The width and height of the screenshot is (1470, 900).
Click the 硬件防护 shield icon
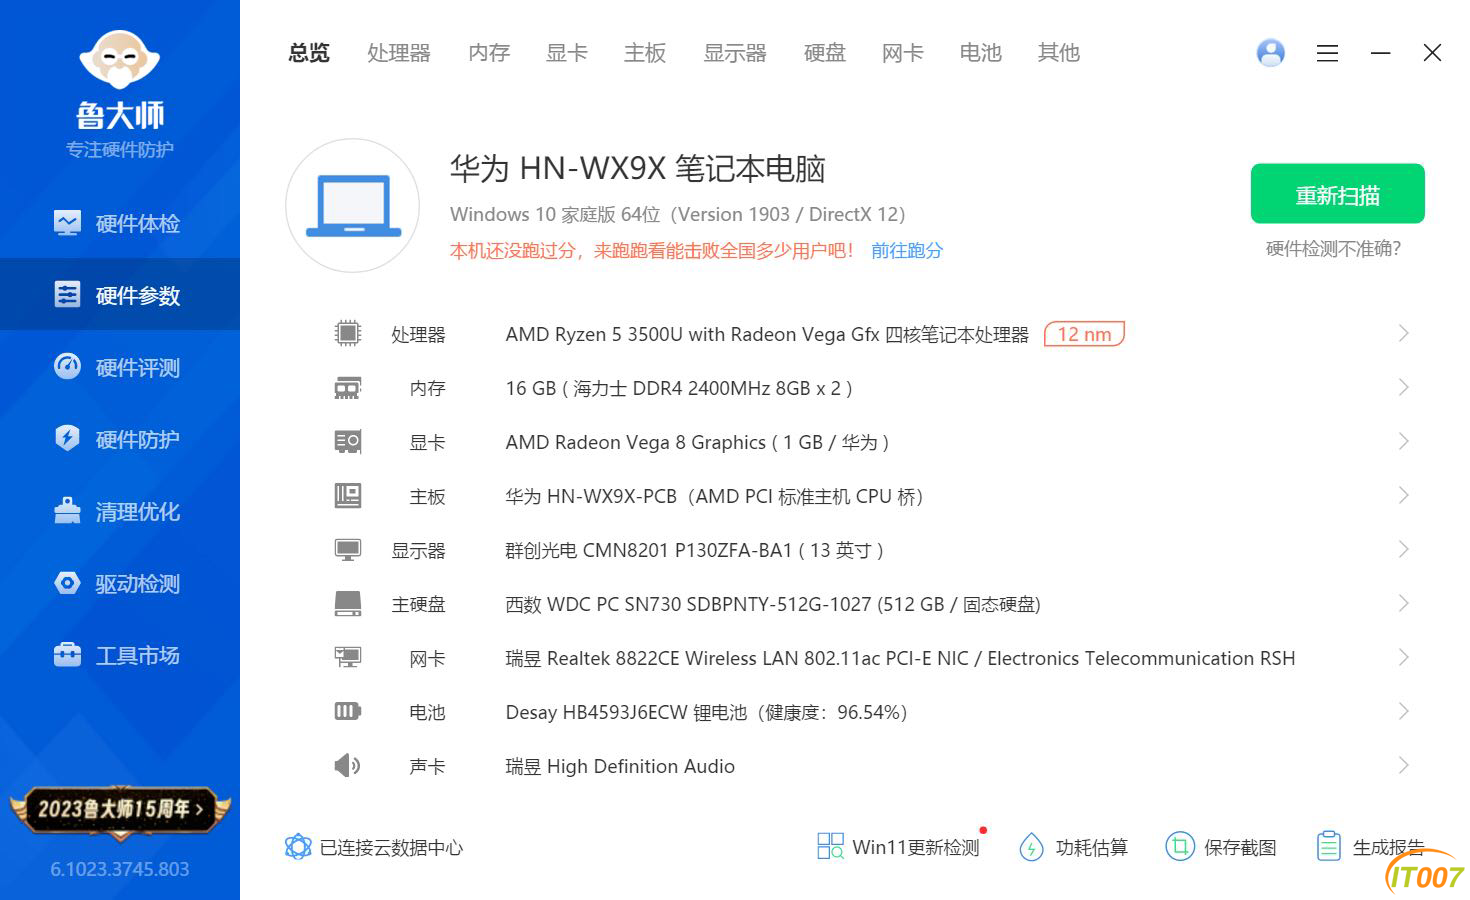pyautogui.click(x=67, y=438)
